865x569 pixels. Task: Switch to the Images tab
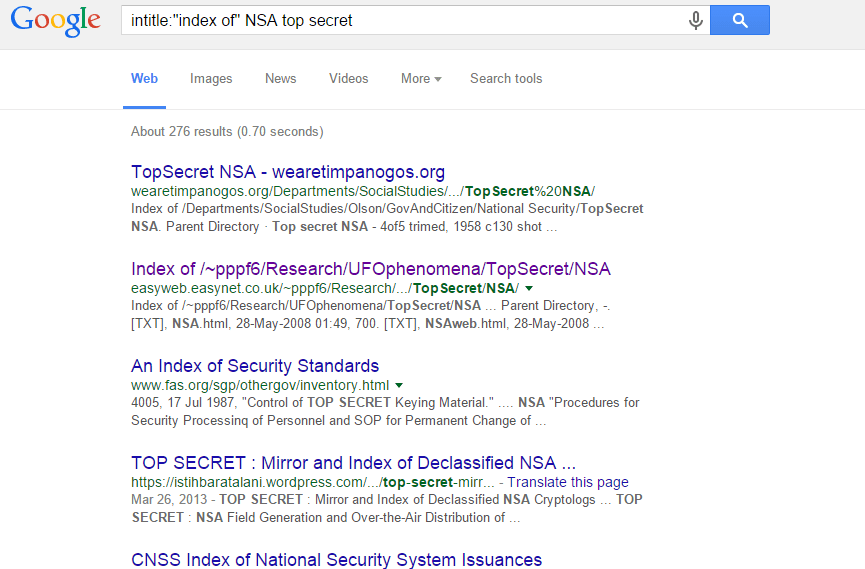coord(211,78)
